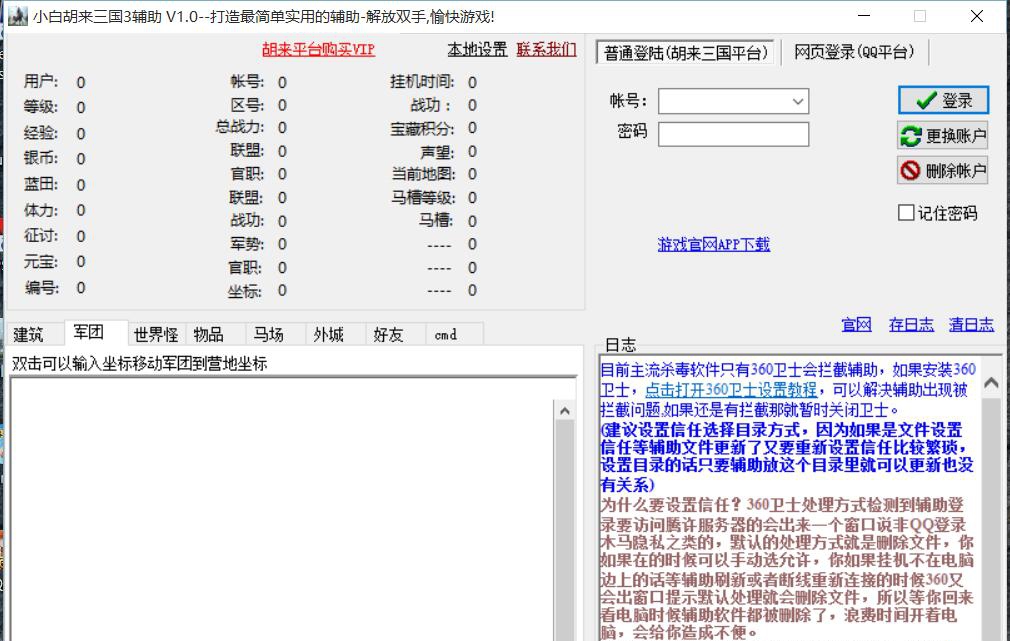Viewport: 1010px width, 641px height.
Task: Select the 普通登陆(胡来三国平台) tab
Action: click(685, 50)
